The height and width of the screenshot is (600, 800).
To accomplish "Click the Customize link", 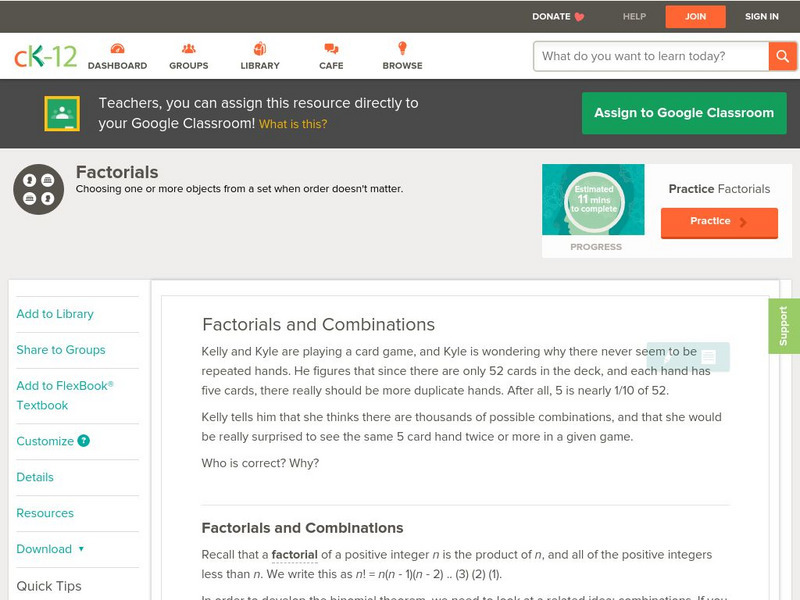I will pyautogui.click(x=45, y=441).
